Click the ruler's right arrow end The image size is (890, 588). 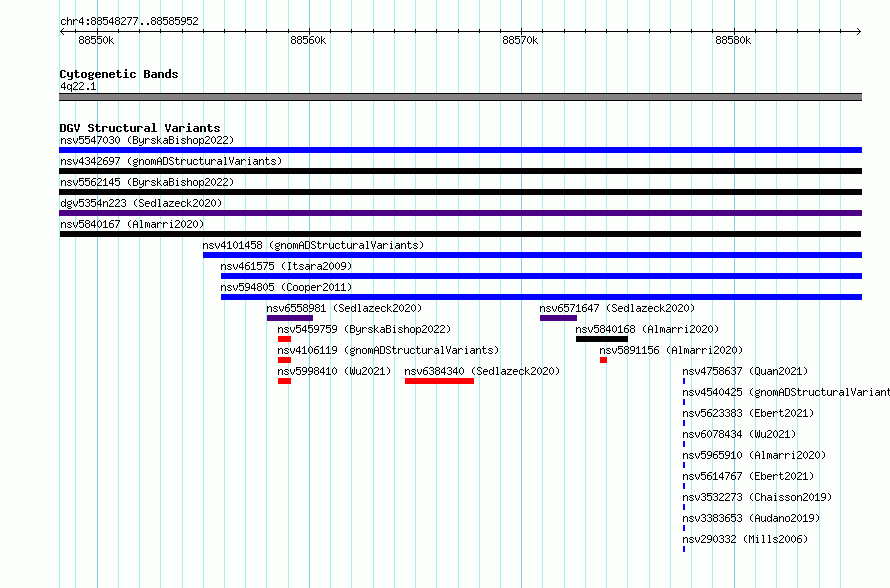[859, 31]
